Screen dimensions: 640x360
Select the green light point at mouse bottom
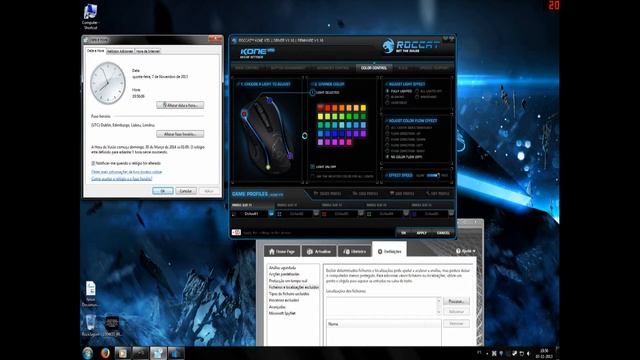[268, 167]
